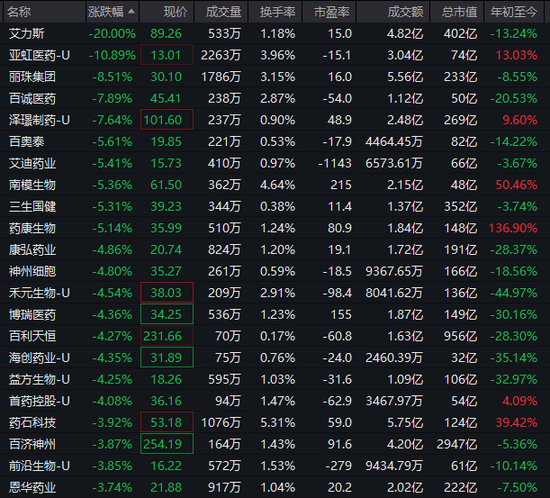The image size is (550, 498).
Task: Click the 39.42% year-to-date value
Action: pos(516,423)
